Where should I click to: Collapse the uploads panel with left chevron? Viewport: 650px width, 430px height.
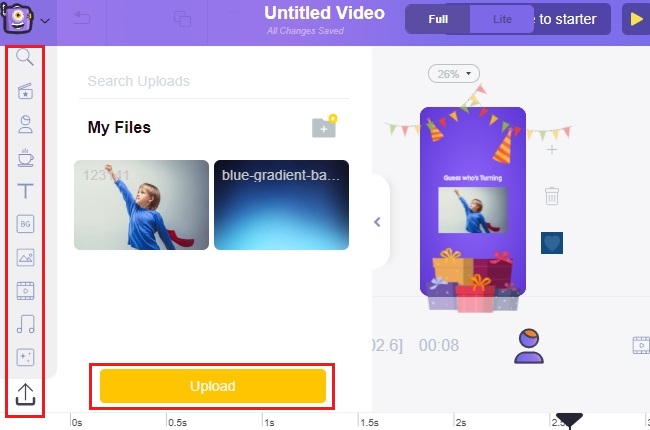[377, 222]
